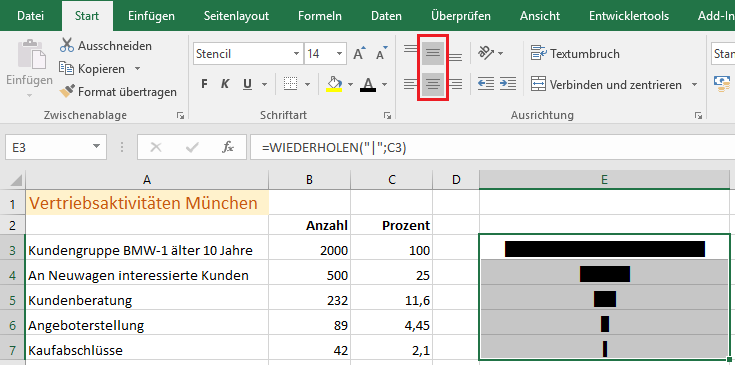Toggle italic formatting with the K button
The width and height of the screenshot is (735, 365).
pos(225,84)
